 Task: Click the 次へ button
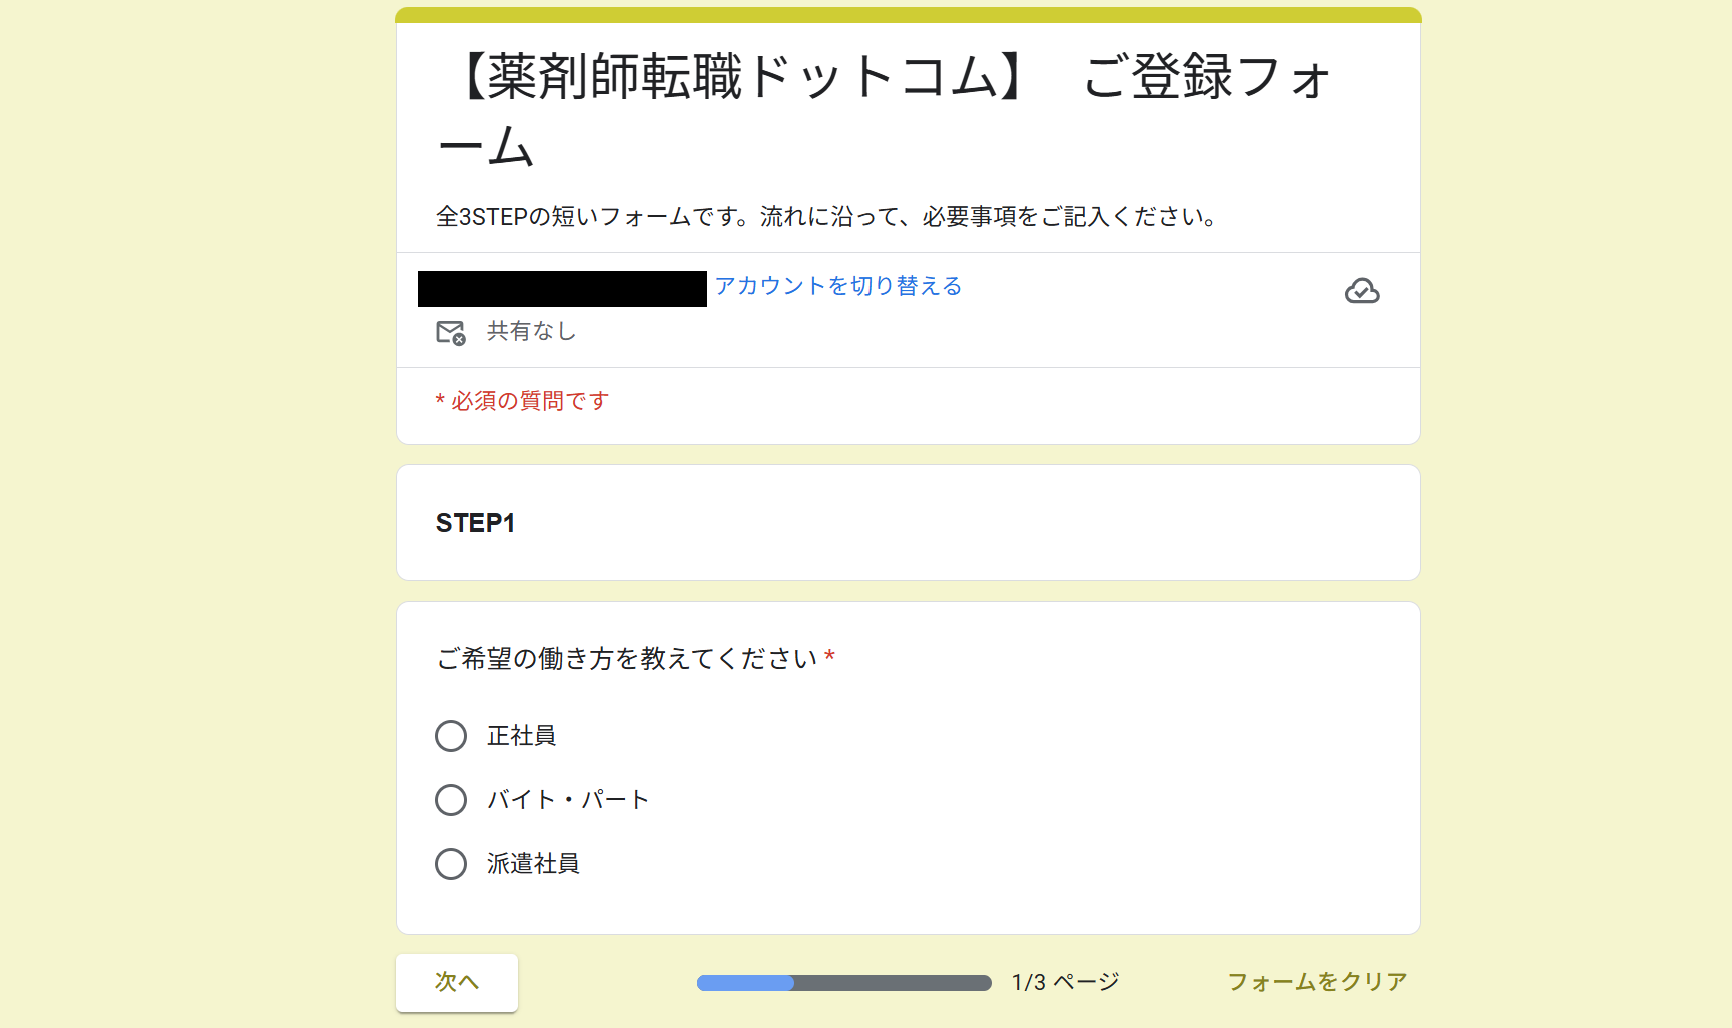(456, 982)
